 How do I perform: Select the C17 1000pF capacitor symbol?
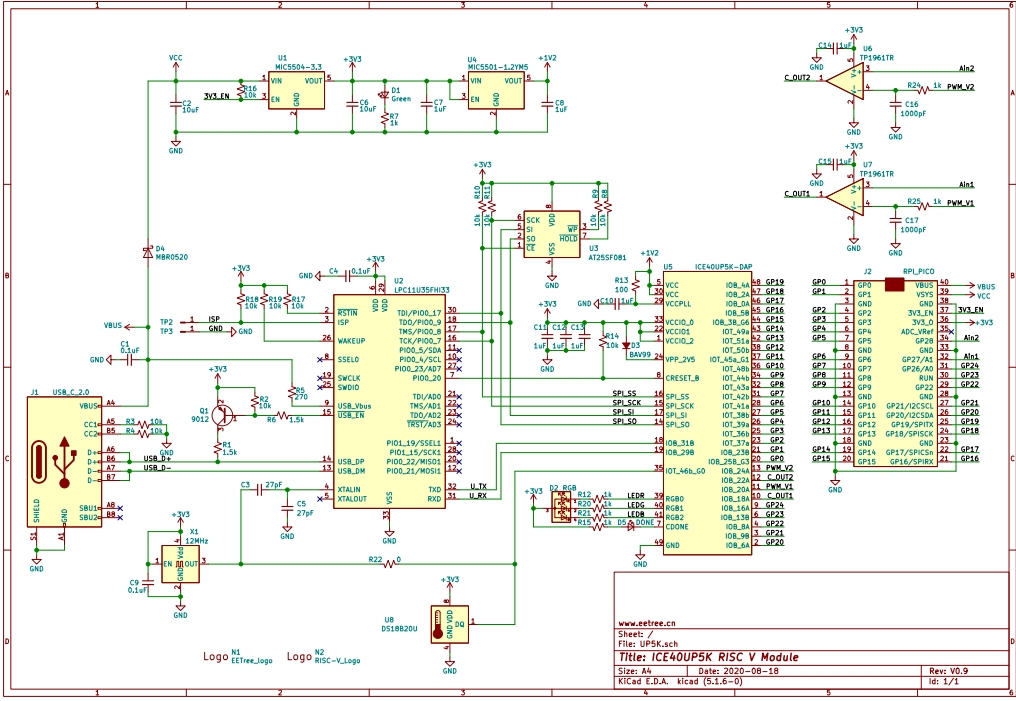(x=895, y=220)
